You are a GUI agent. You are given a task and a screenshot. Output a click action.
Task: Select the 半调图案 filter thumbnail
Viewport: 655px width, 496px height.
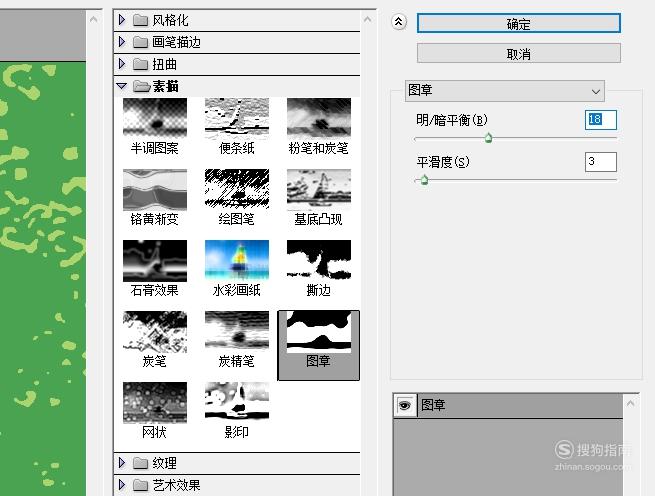(x=155, y=118)
